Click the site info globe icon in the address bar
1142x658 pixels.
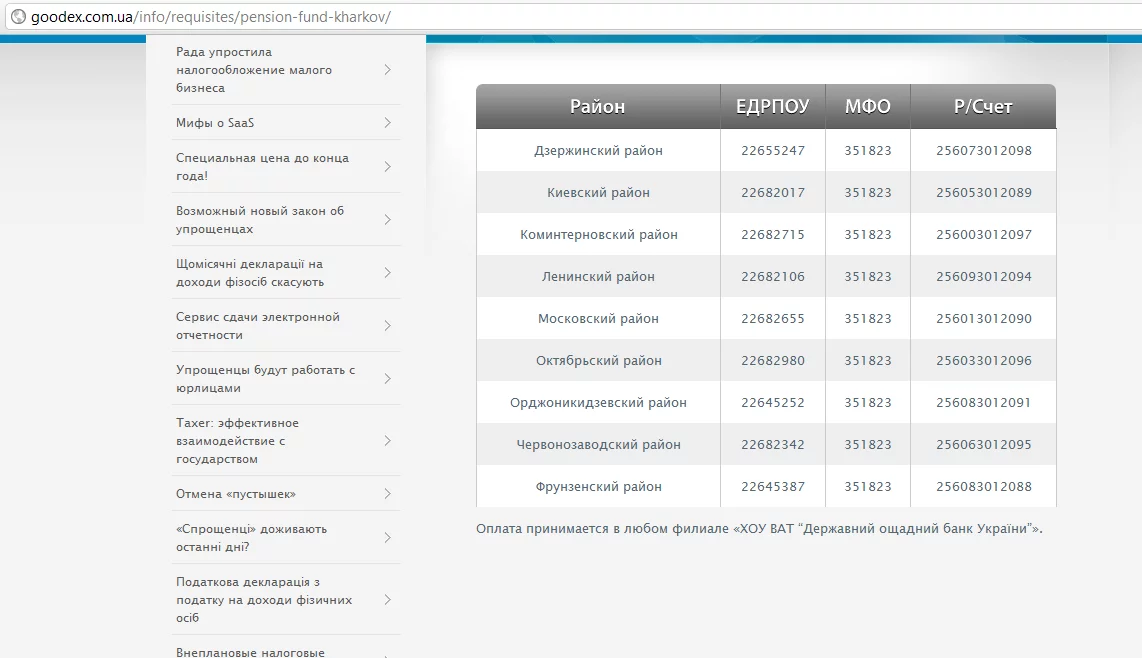(18, 17)
